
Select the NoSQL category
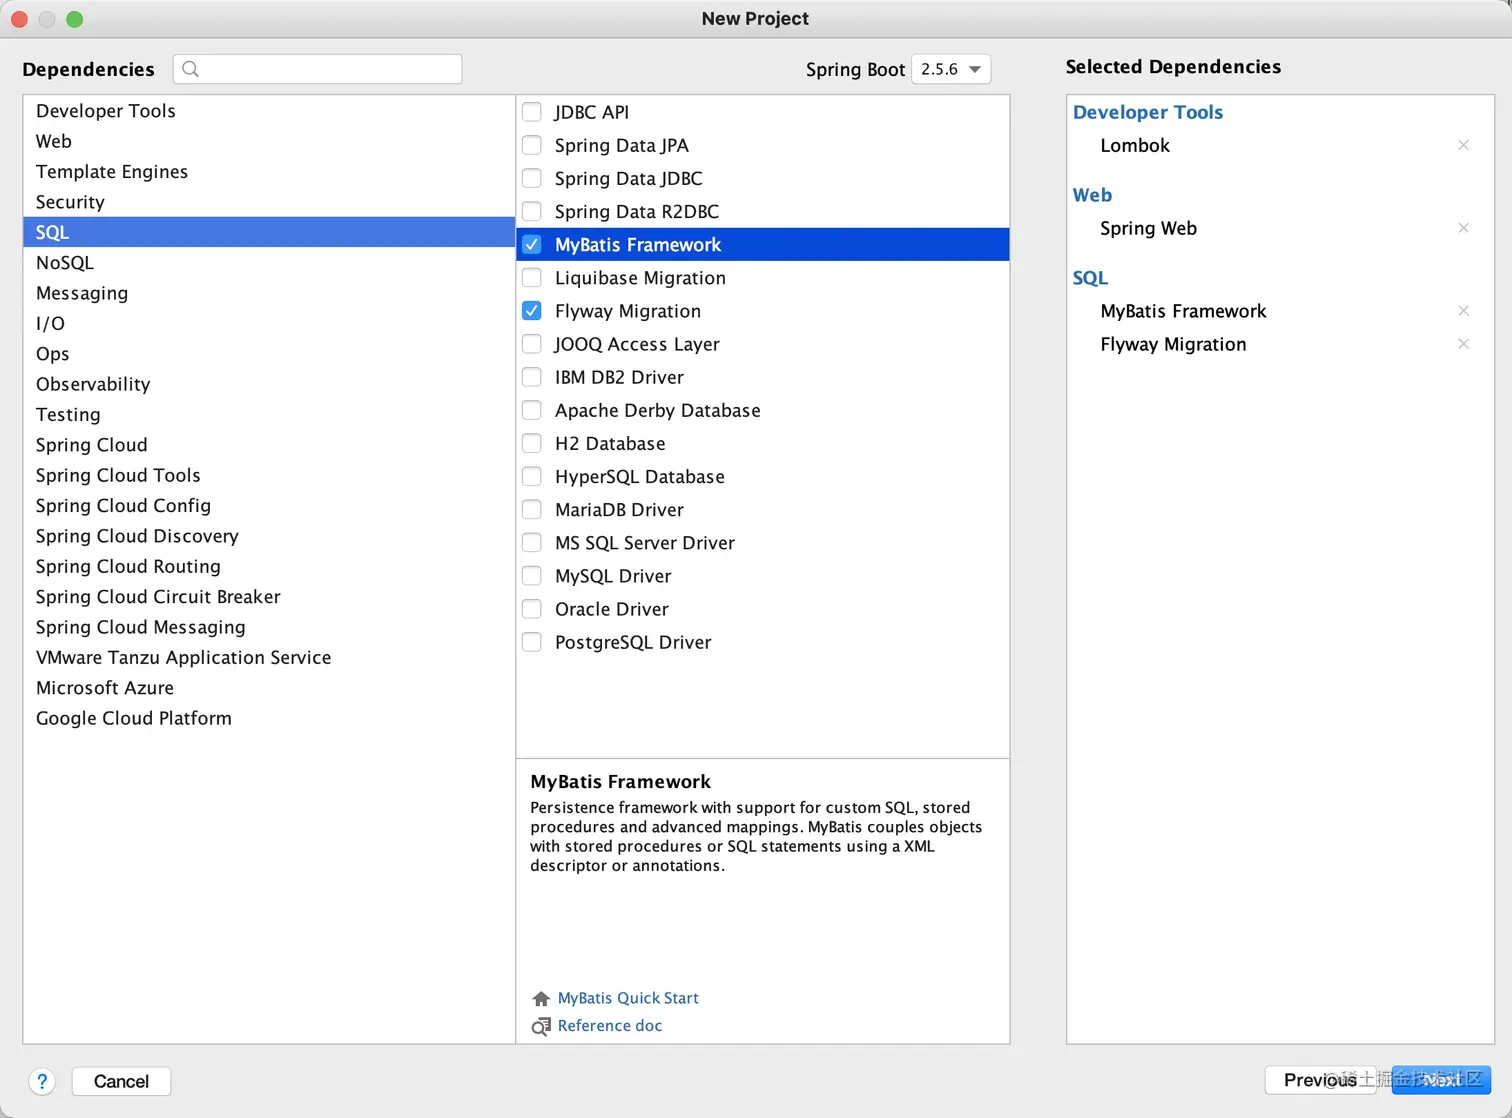(x=65, y=263)
